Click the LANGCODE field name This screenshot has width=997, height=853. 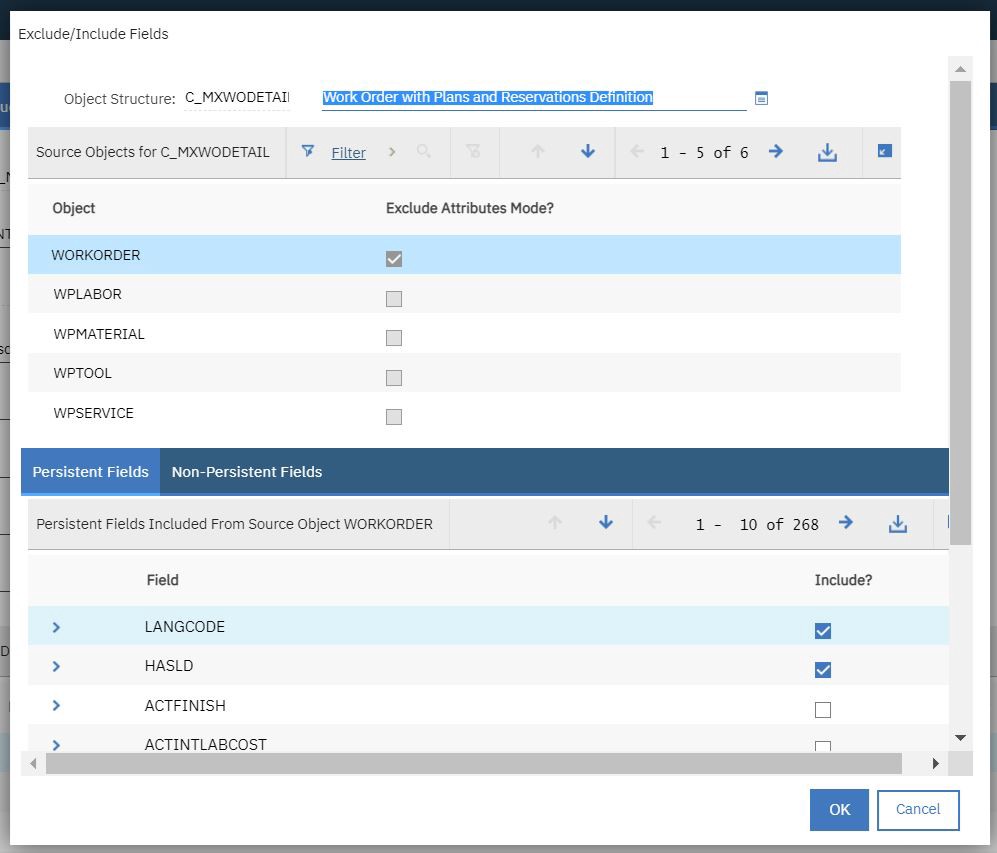184,627
